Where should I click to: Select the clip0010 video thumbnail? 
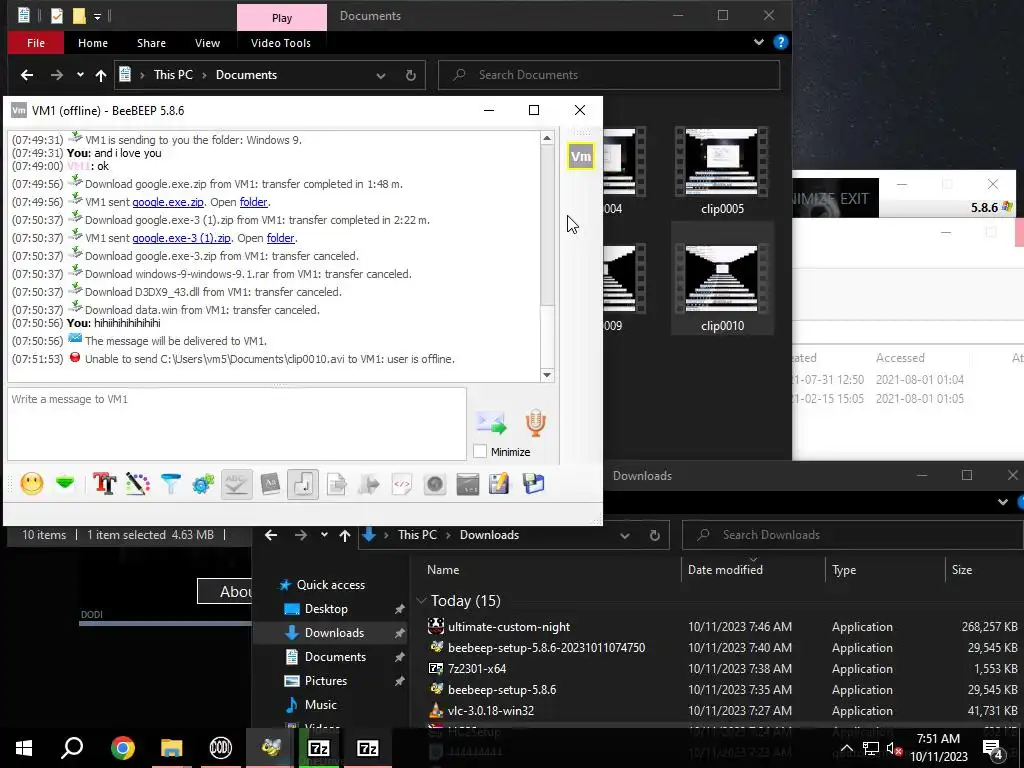722,279
